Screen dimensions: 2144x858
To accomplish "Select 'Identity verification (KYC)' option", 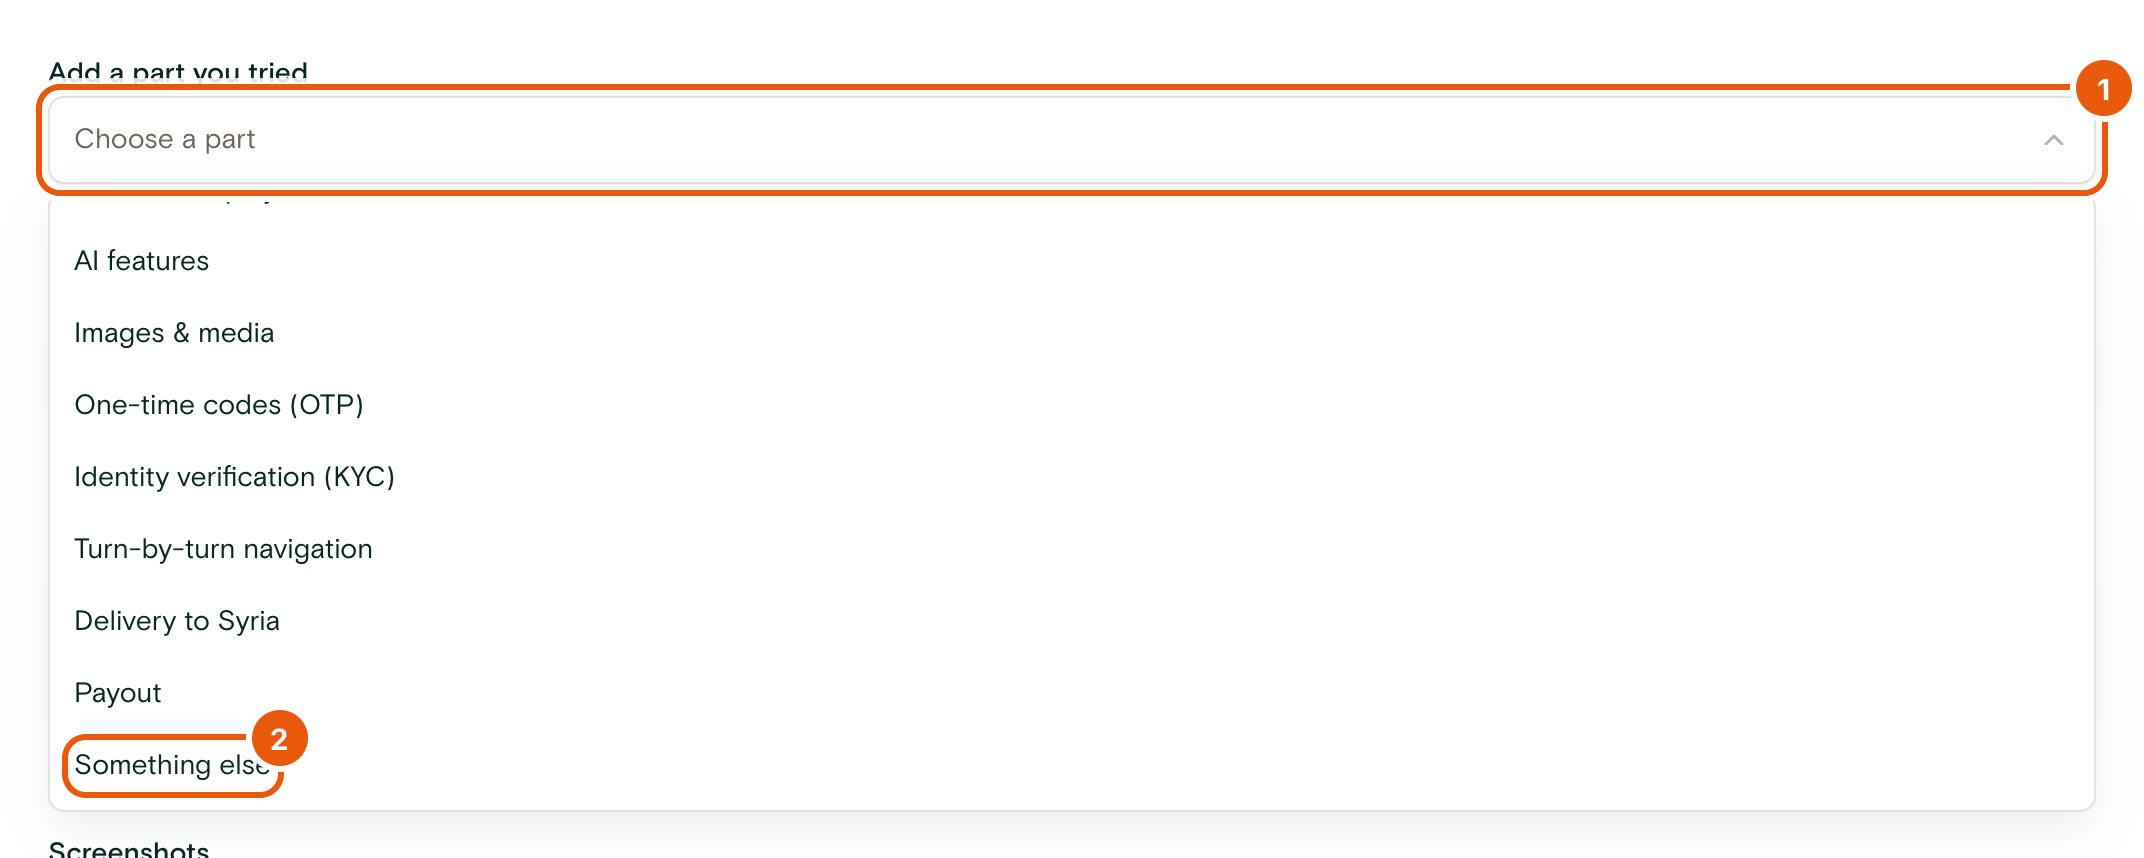I will coord(1071,477).
